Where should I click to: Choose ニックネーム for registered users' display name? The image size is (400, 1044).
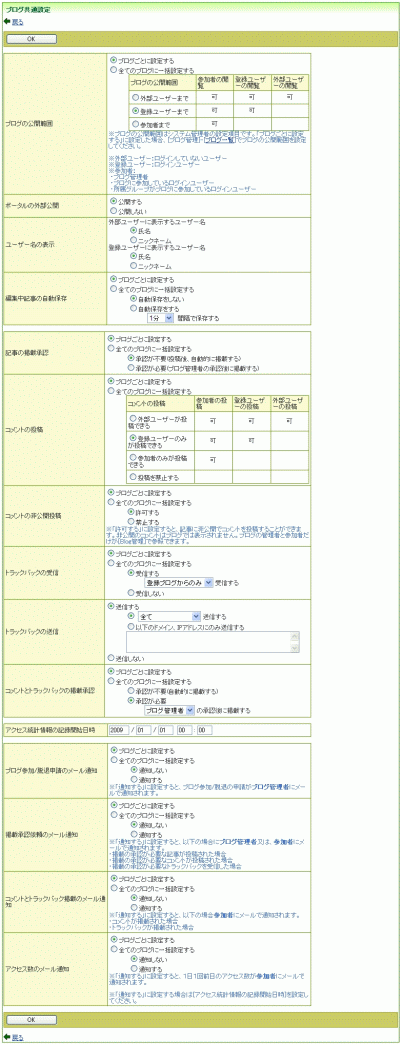point(134,265)
